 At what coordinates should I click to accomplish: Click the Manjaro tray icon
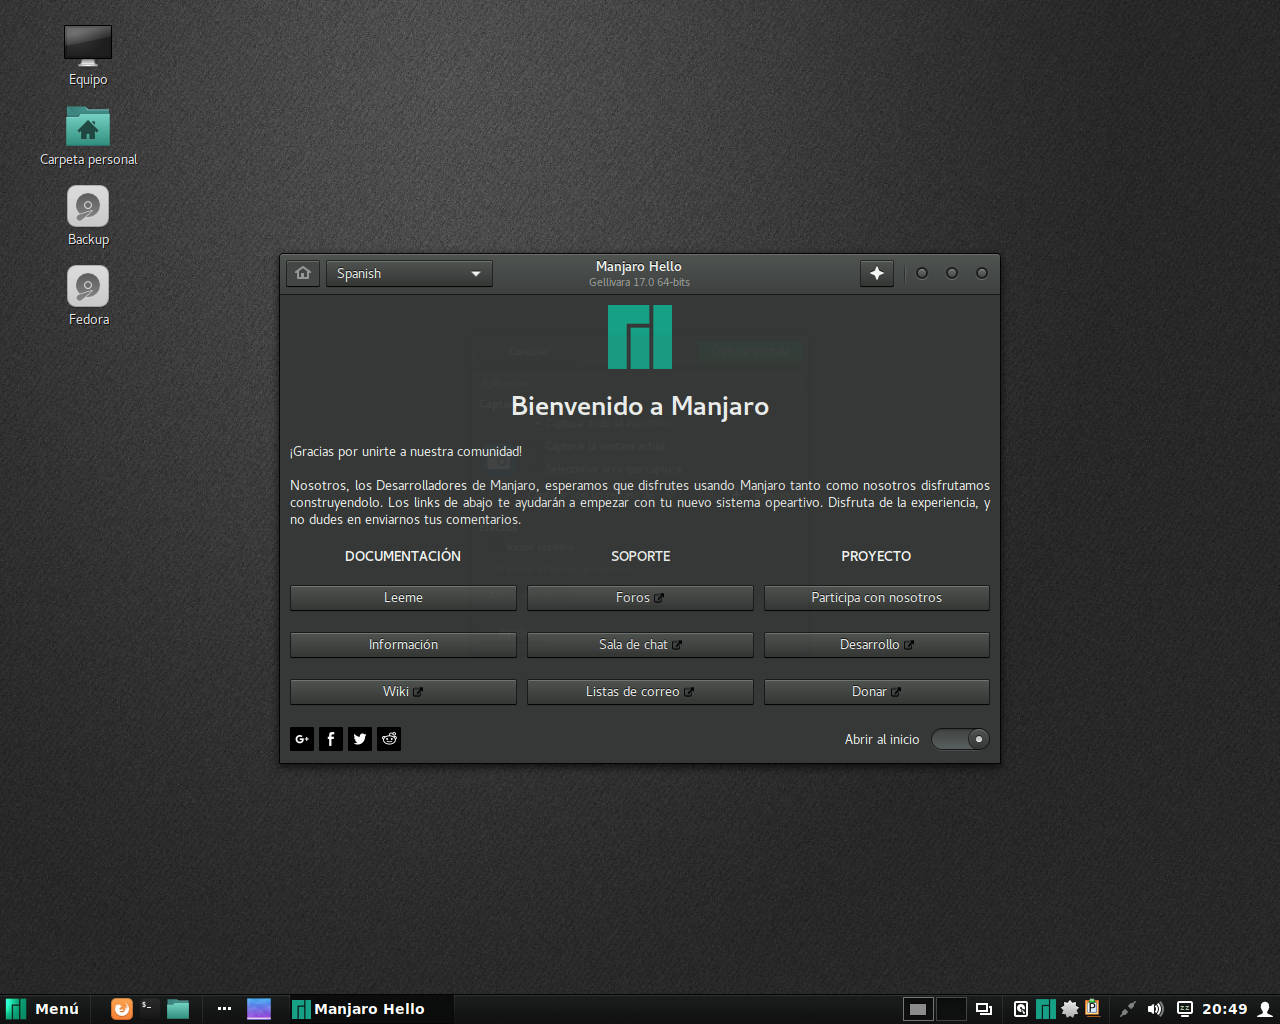pyautogui.click(x=1046, y=1009)
